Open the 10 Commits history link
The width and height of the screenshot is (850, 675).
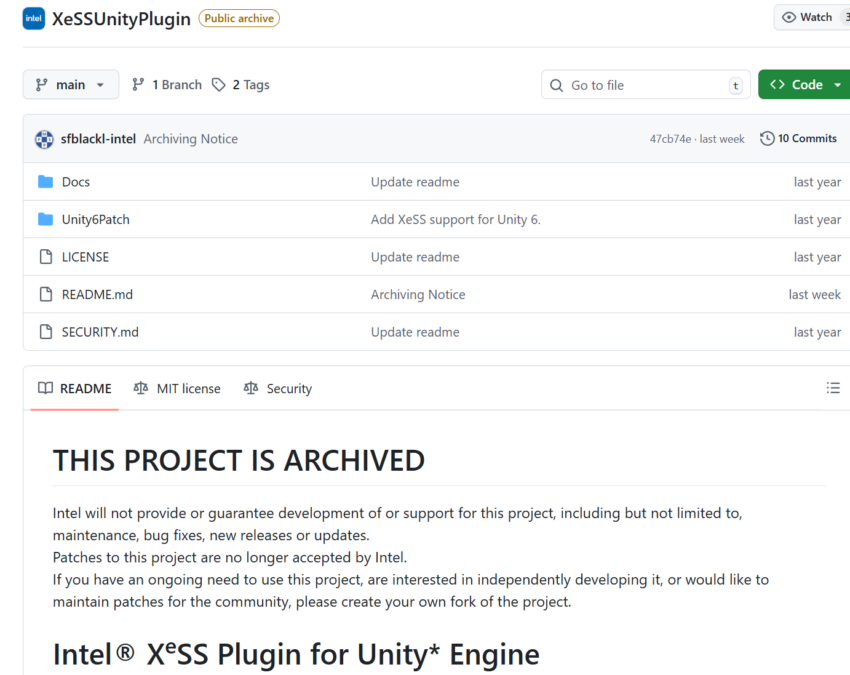806,139
